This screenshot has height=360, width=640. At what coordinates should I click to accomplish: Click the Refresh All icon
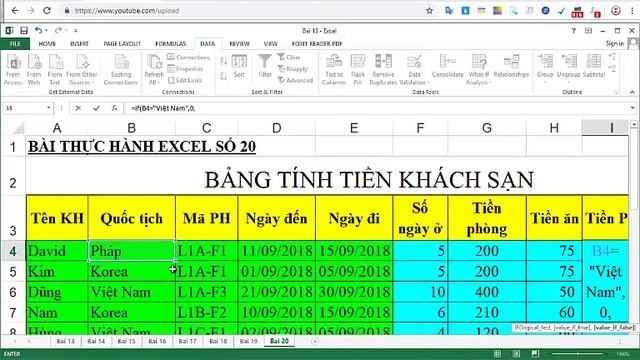[x=154, y=70]
